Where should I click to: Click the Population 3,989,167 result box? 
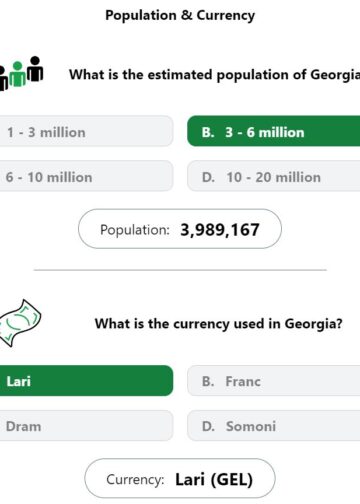180,229
